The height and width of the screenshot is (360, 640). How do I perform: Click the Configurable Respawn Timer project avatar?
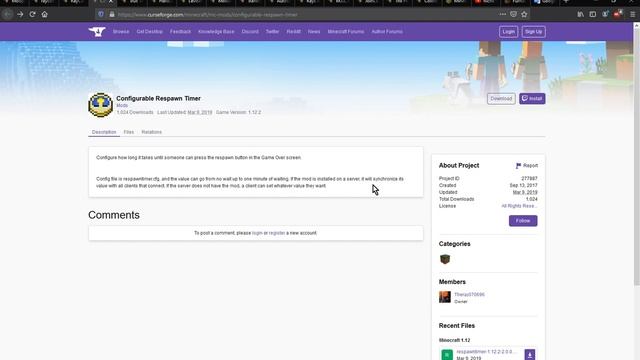point(100,105)
